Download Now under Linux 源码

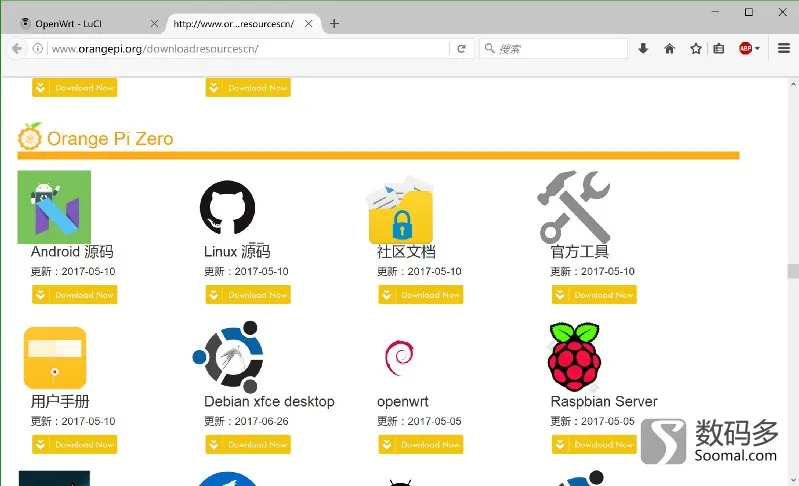click(x=248, y=295)
